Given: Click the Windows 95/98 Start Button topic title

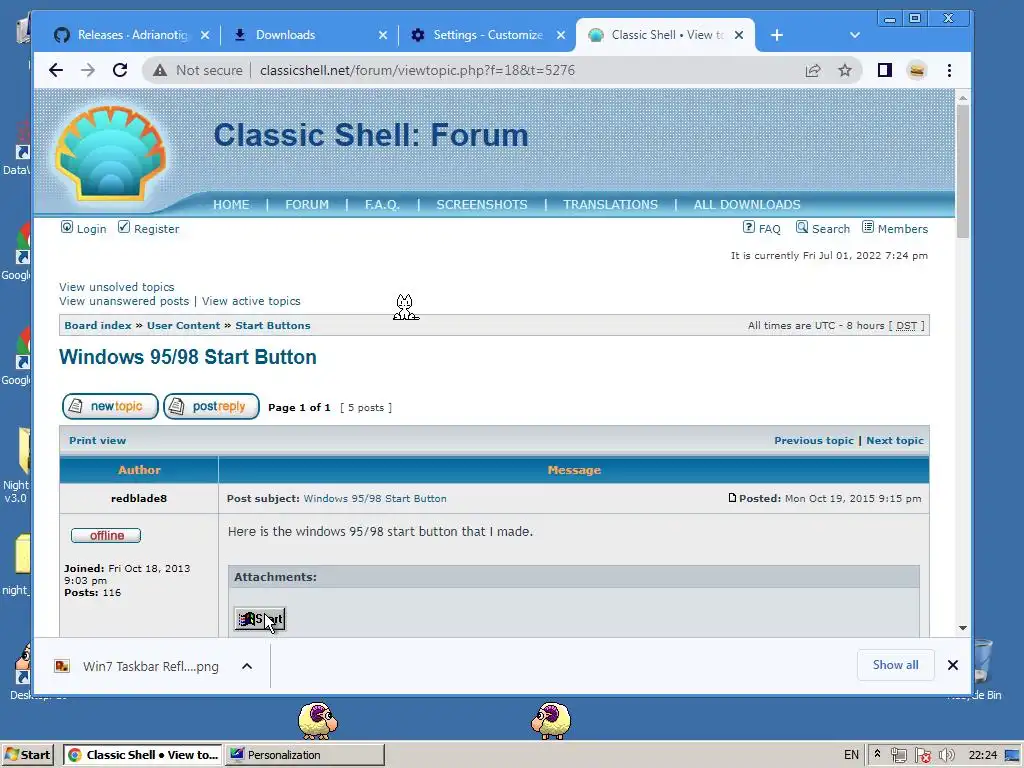Looking at the screenshot, I should pyautogui.click(x=188, y=357).
